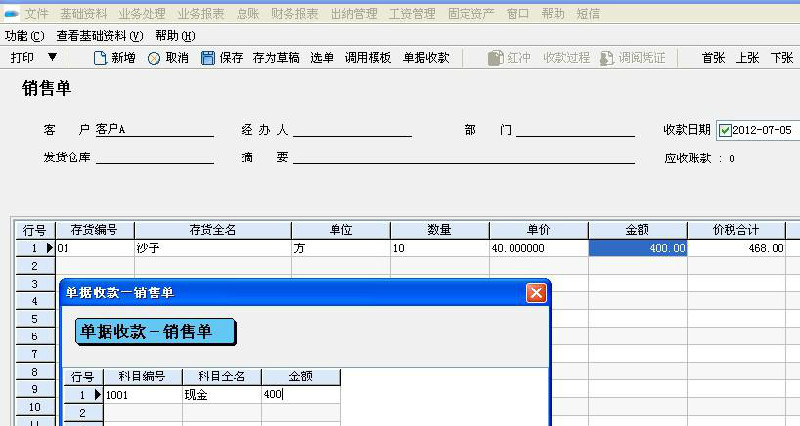Click the 金额 cell containing 400 in dialog

(x=301, y=395)
